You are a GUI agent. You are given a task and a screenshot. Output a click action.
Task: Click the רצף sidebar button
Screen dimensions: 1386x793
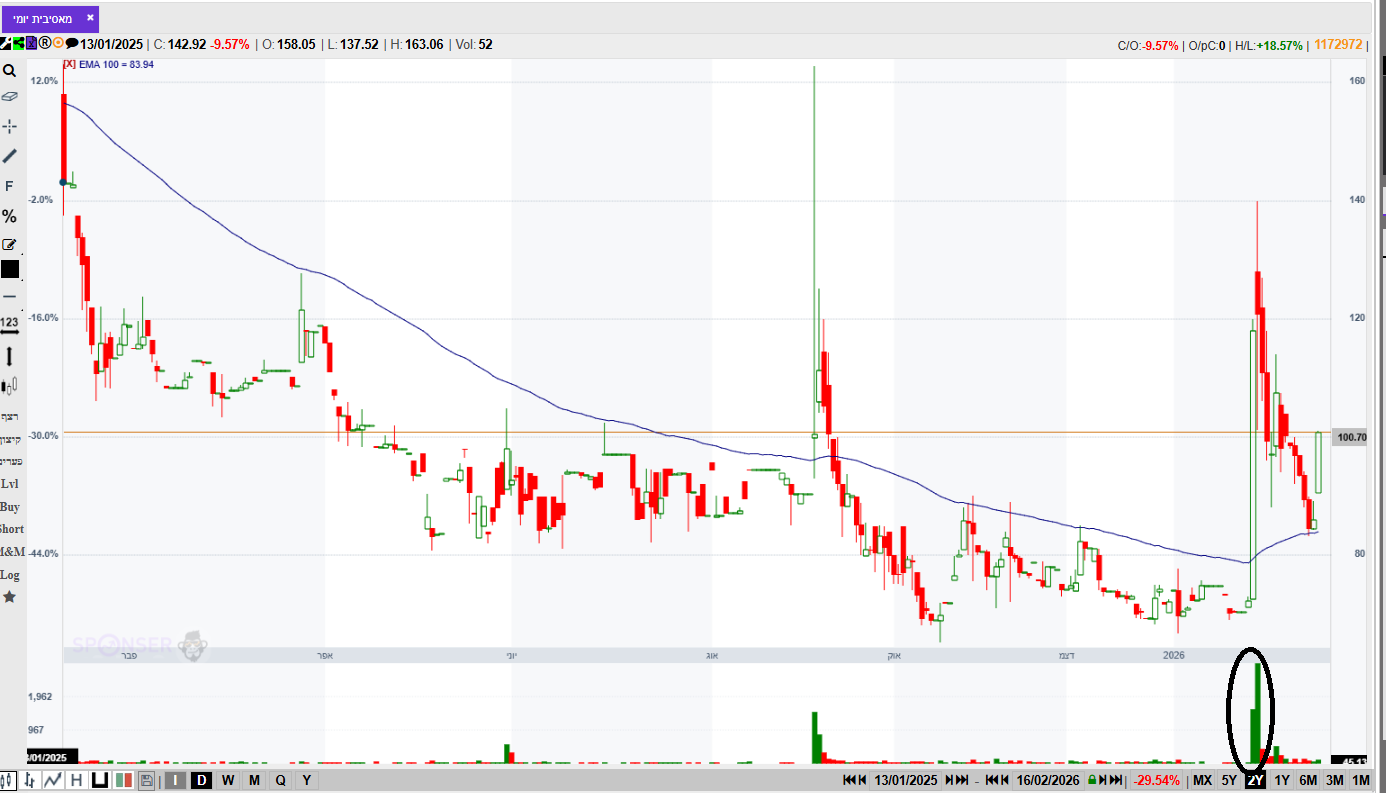[10, 416]
